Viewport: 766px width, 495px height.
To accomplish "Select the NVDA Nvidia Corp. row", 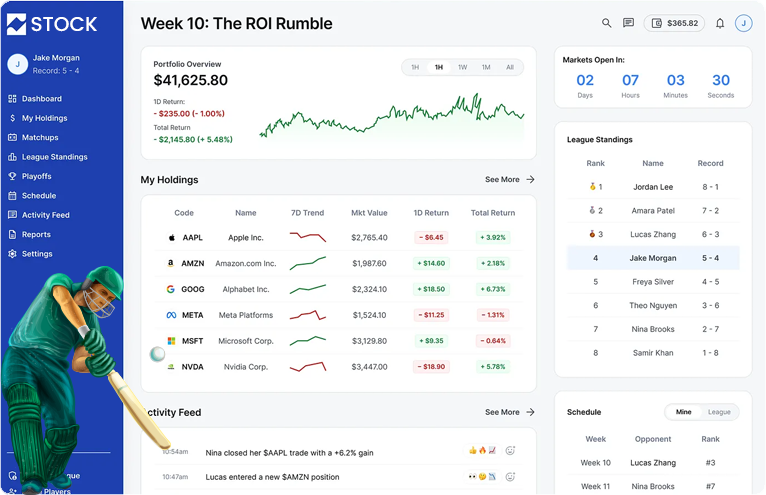I will (x=338, y=367).
